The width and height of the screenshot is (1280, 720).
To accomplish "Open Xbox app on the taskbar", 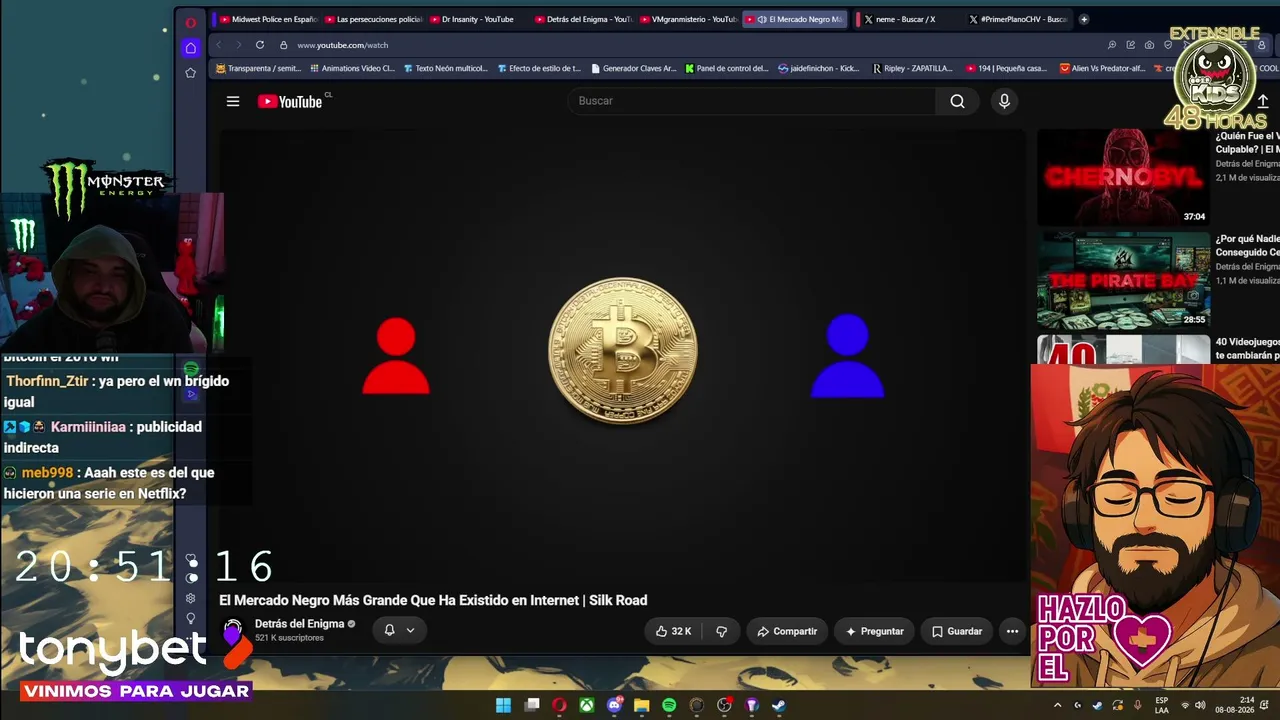I will [587, 705].
